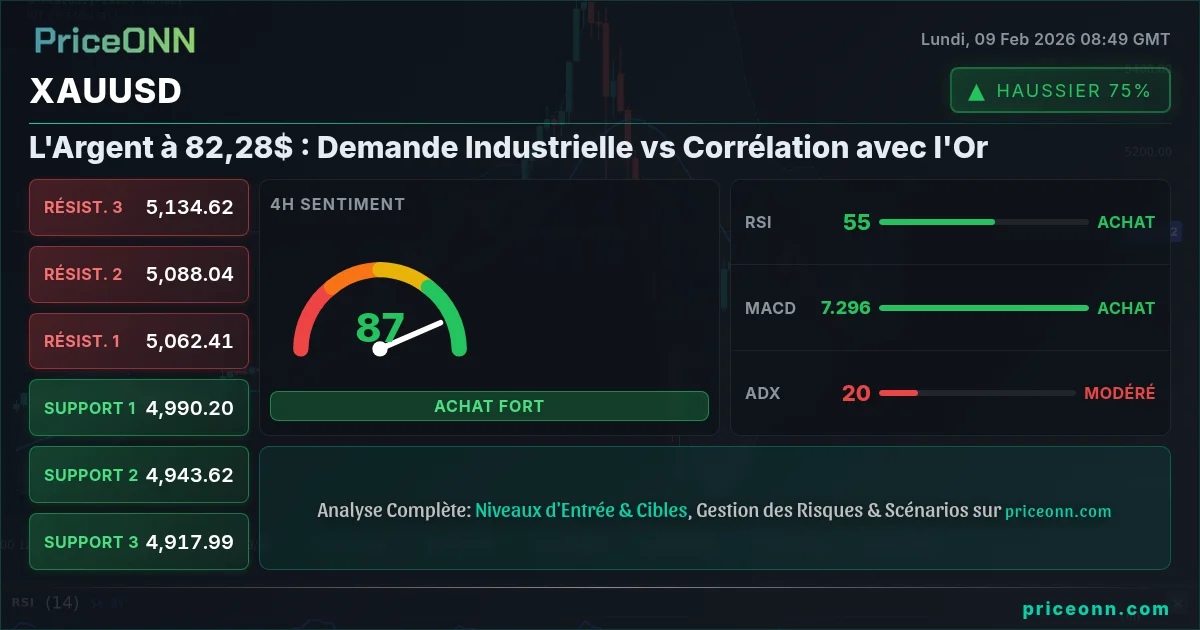This screenshot has width=1200, height=630.
Task: Click the Résist. 1 level 5,062.41
Action: 139,341
